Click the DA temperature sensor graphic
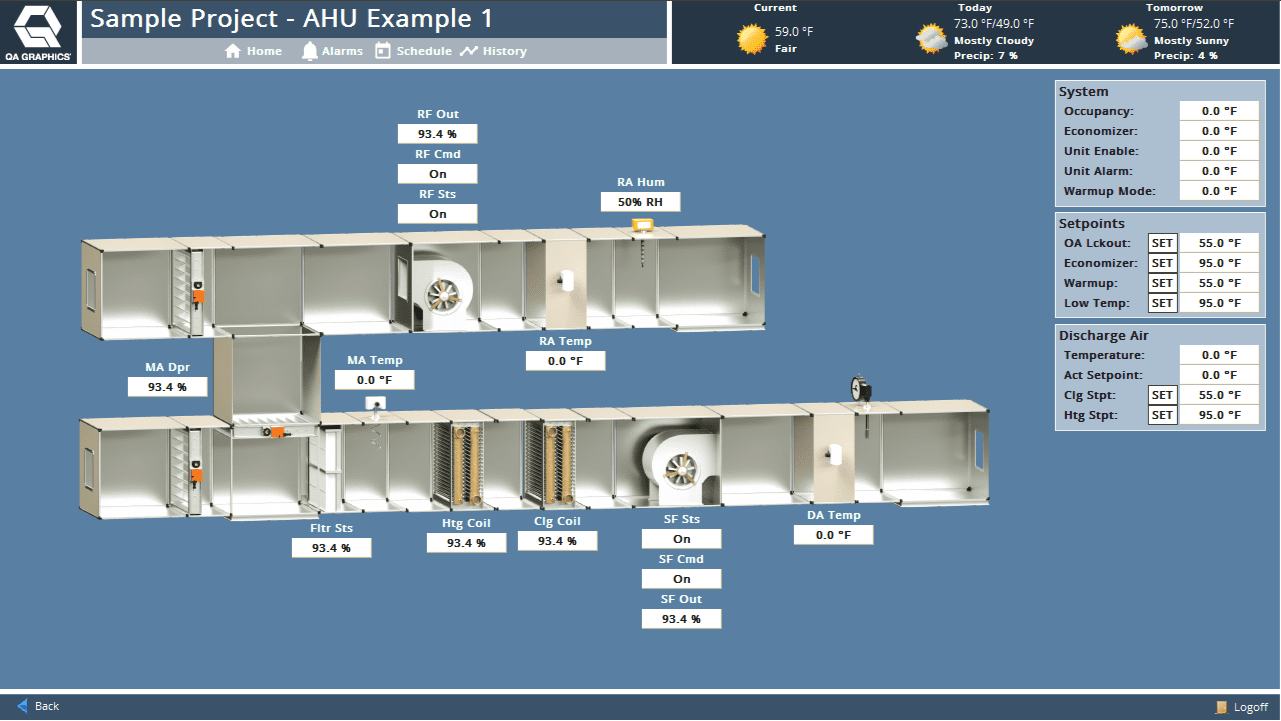The height and width of the screenshot is (721, 1281). point(835,453)
